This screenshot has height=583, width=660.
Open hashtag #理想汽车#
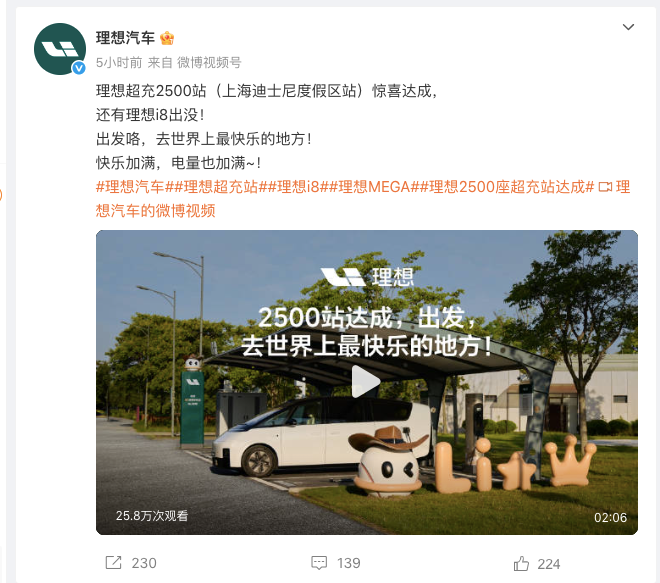[x=130, y=187]
